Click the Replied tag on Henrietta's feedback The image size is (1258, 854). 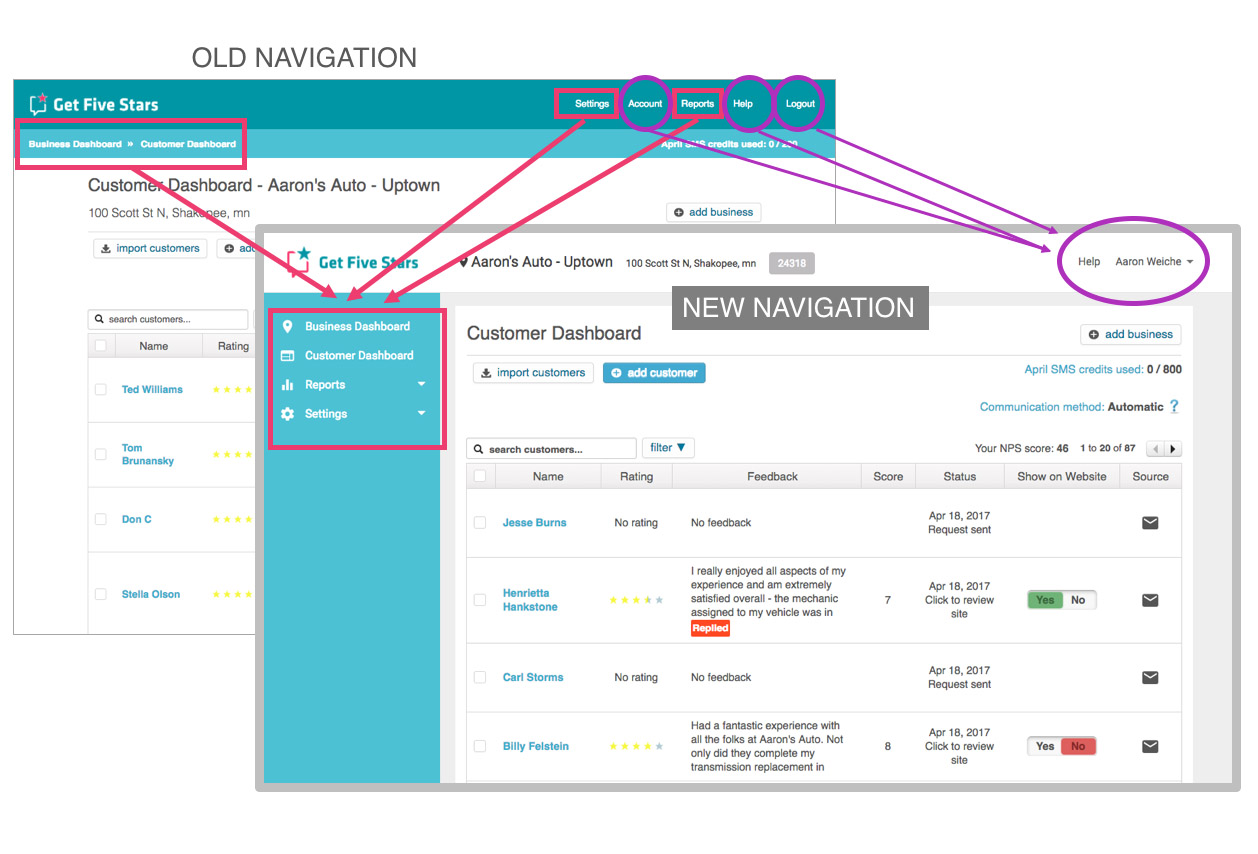710,628
